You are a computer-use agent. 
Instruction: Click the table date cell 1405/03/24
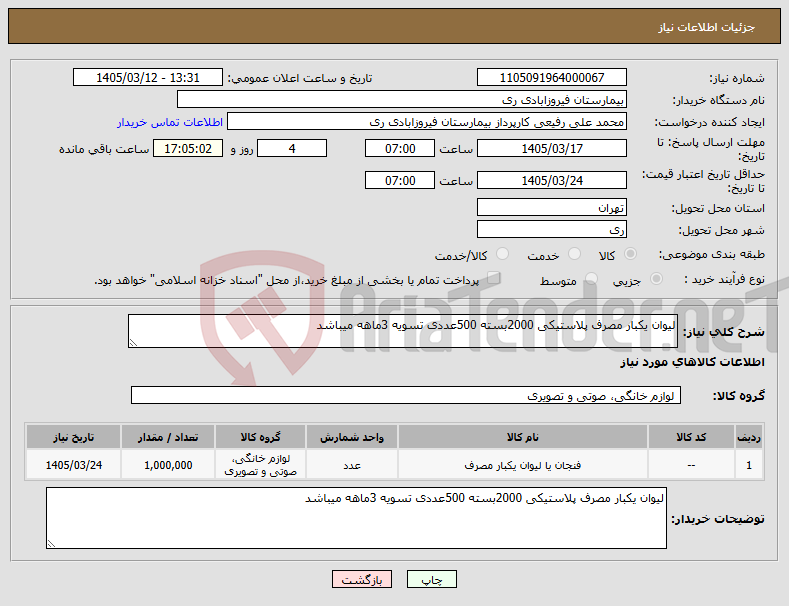[x=73, y=465]
